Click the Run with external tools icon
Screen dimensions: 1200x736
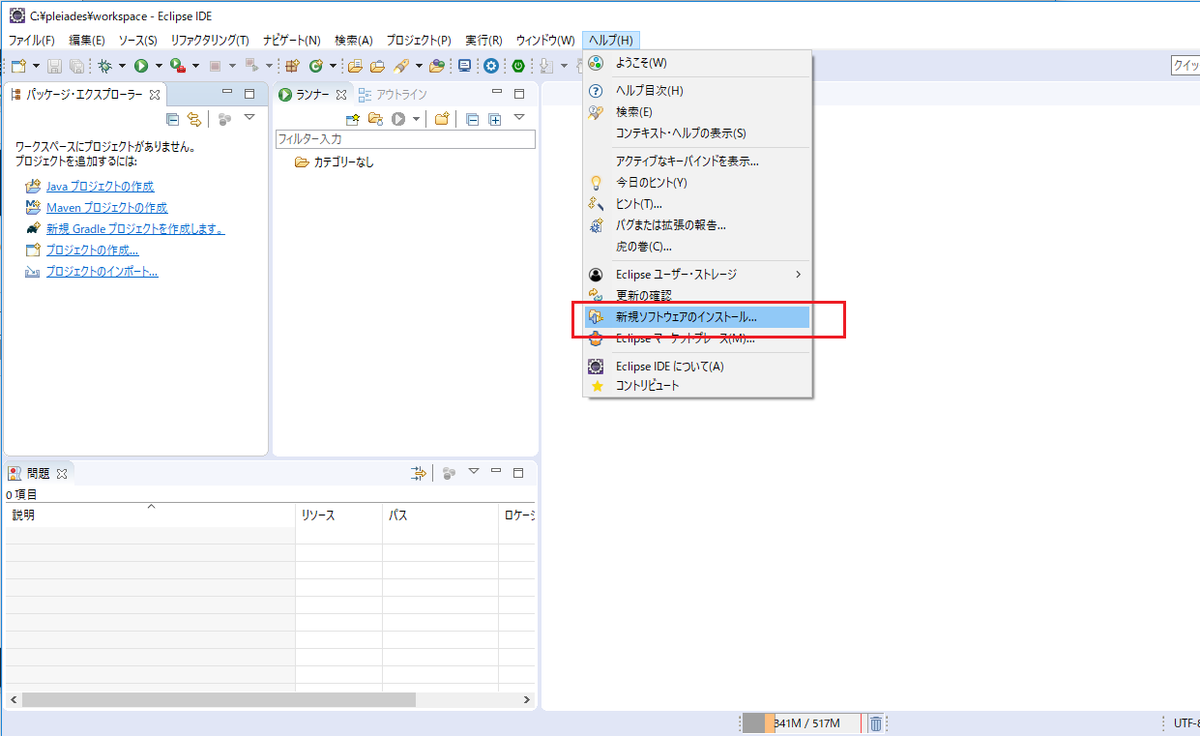(177, 66)
